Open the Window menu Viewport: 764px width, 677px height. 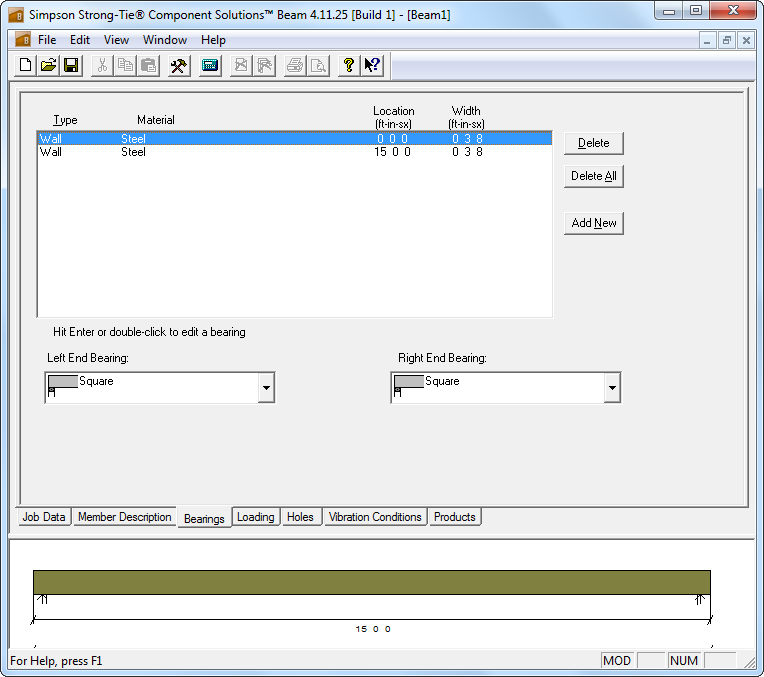[165, 40]
